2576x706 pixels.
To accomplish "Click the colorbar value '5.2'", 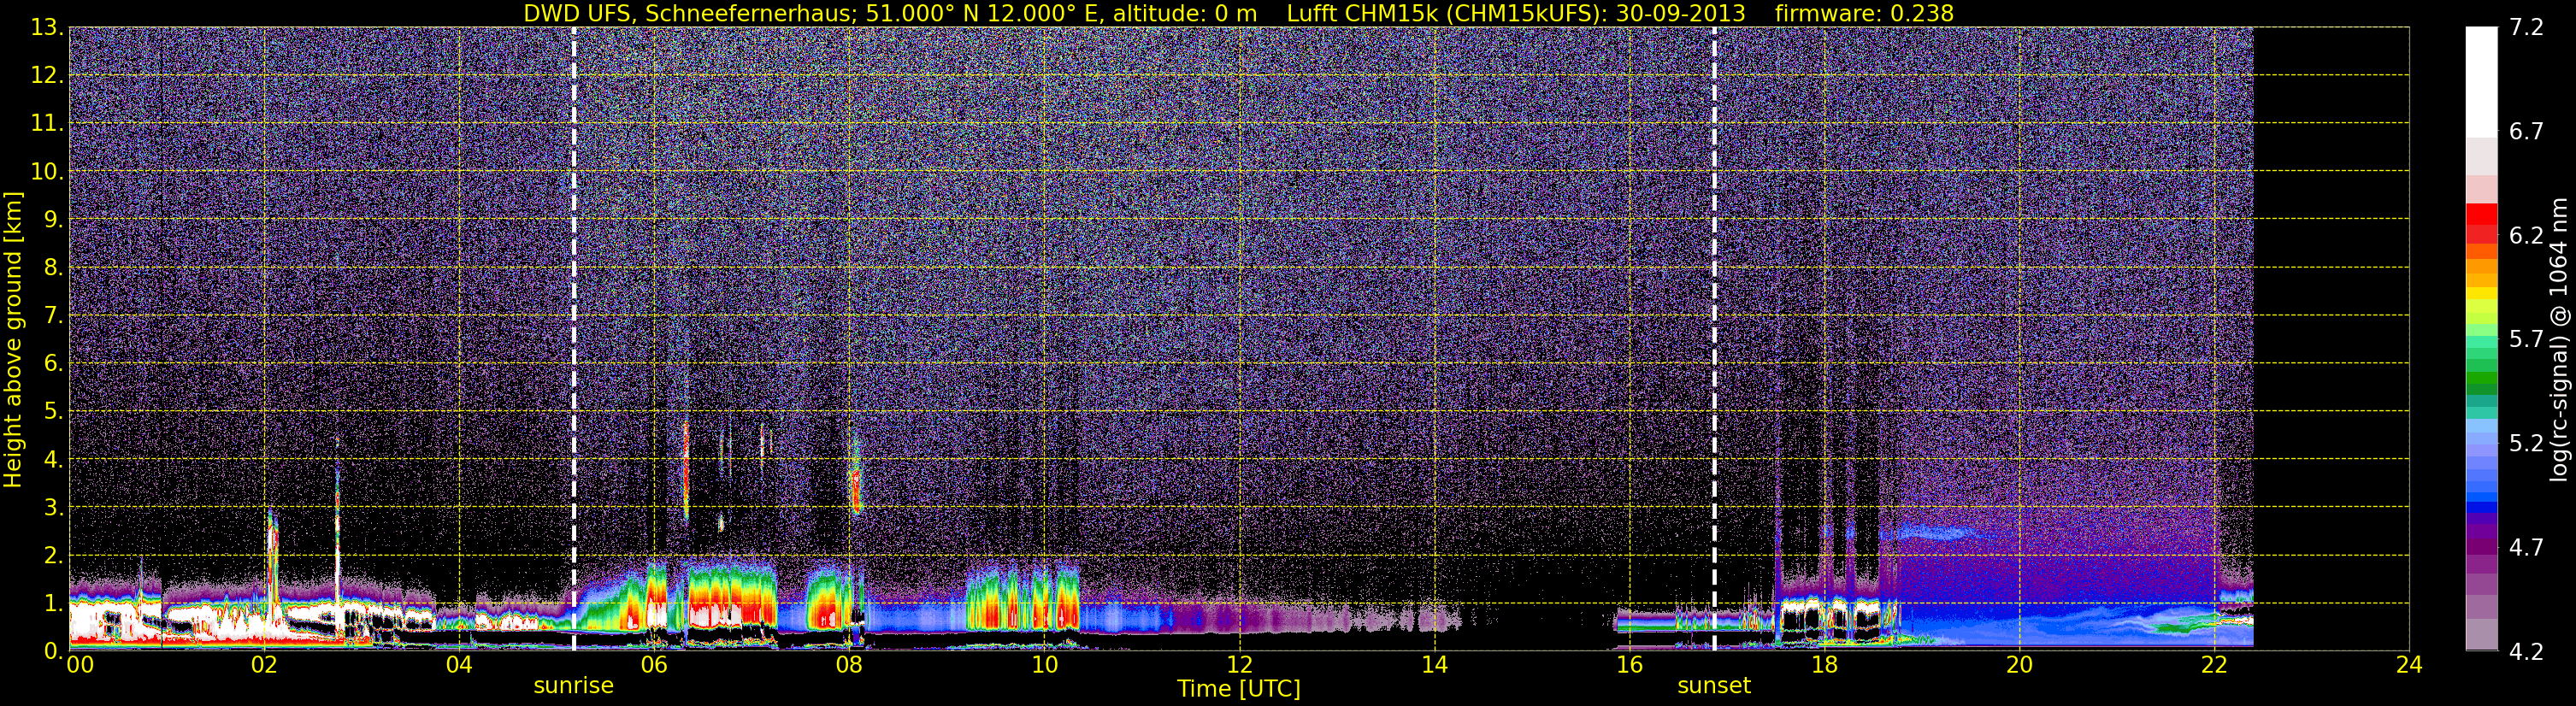I will (x=2526, y=444).
